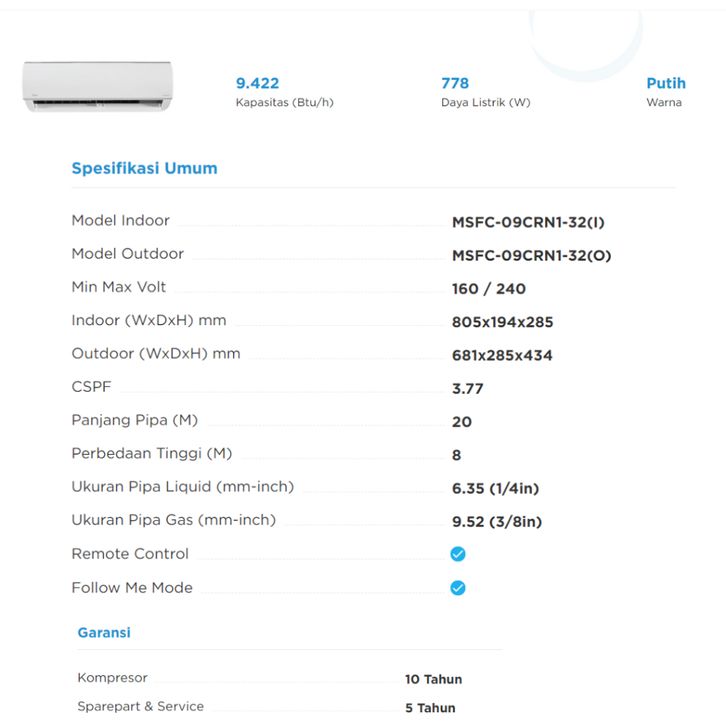Click the white air conditioner product image
The image size is (726, 726).
click(98, 87)
